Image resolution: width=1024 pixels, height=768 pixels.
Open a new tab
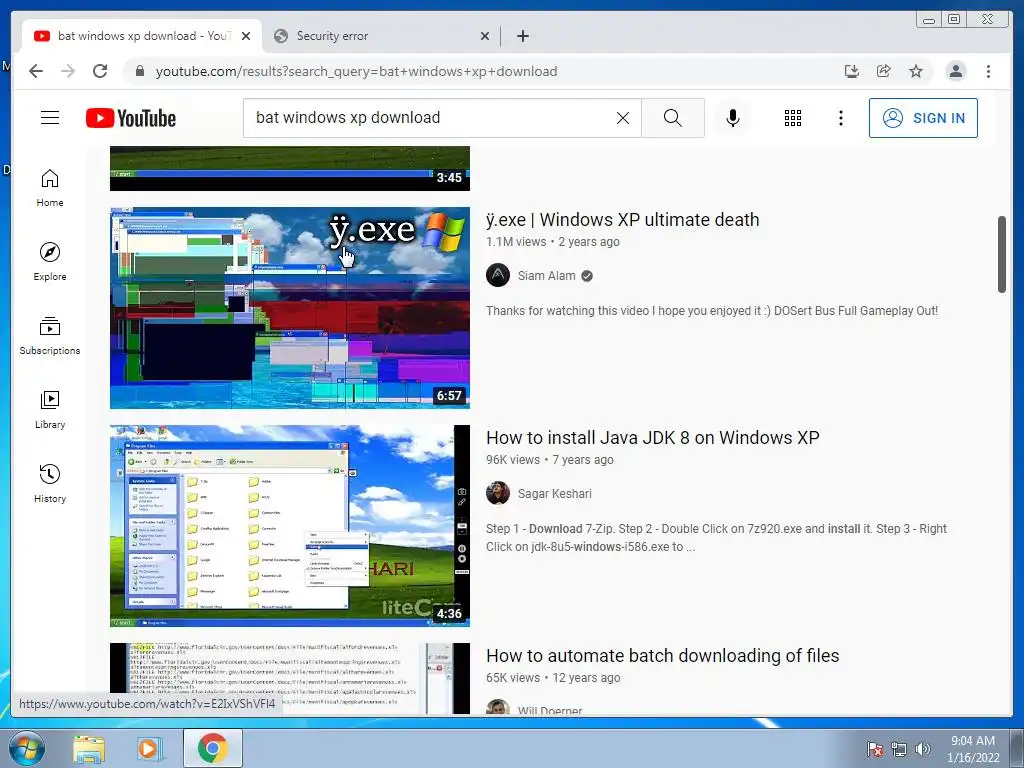click(x=522, y=36)
